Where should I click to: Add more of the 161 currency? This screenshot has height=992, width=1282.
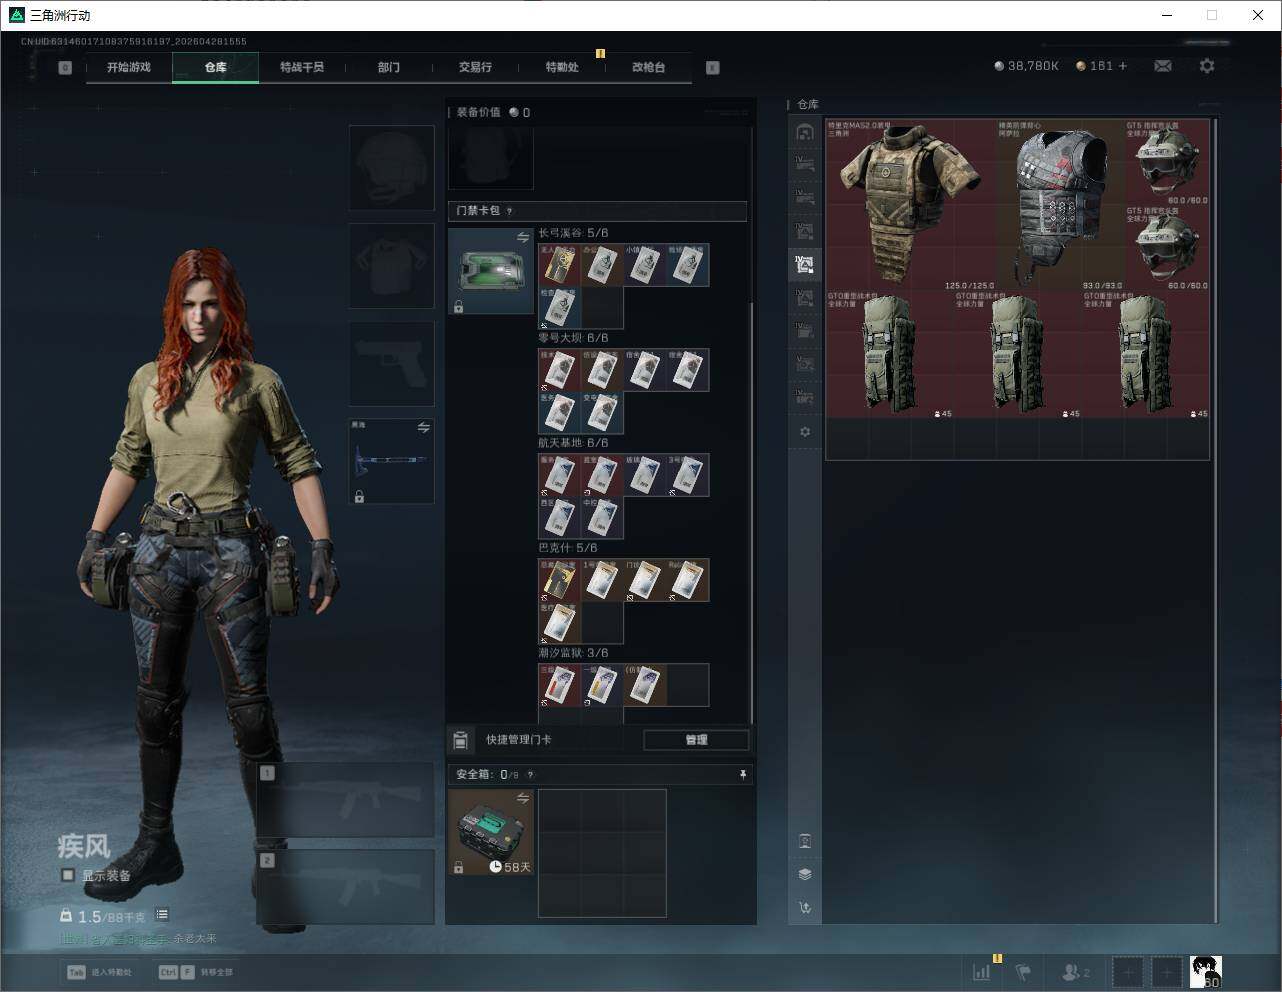[x=1123, y=66]
